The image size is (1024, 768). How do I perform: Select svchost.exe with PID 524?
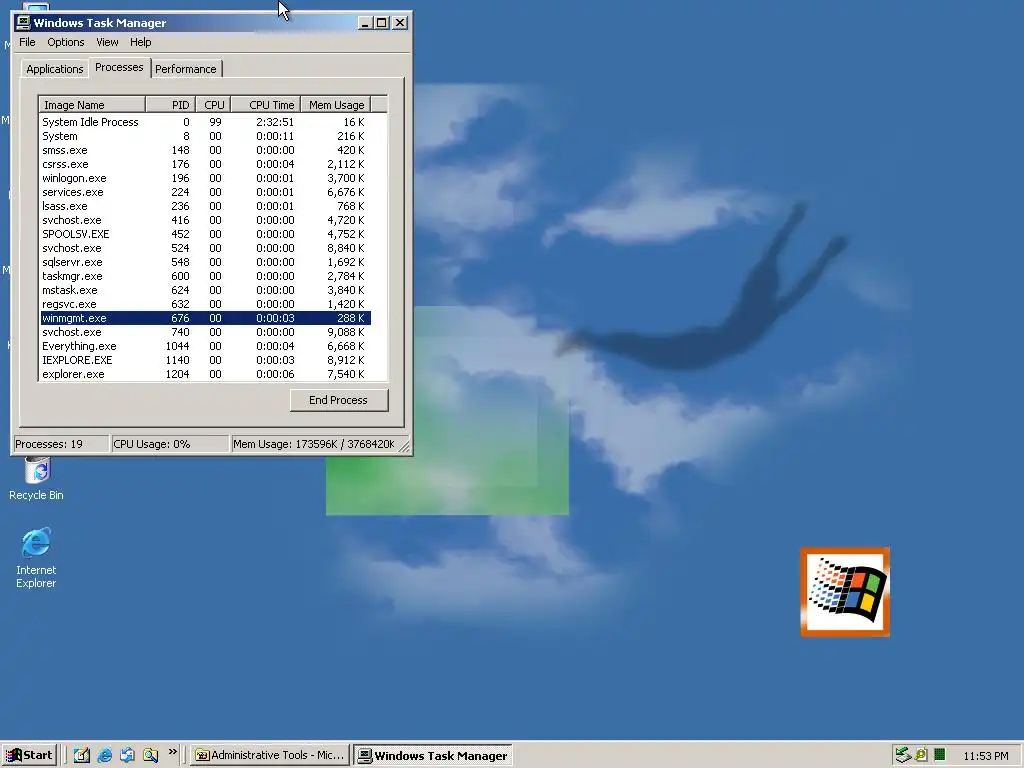click(x=205, y=248)
